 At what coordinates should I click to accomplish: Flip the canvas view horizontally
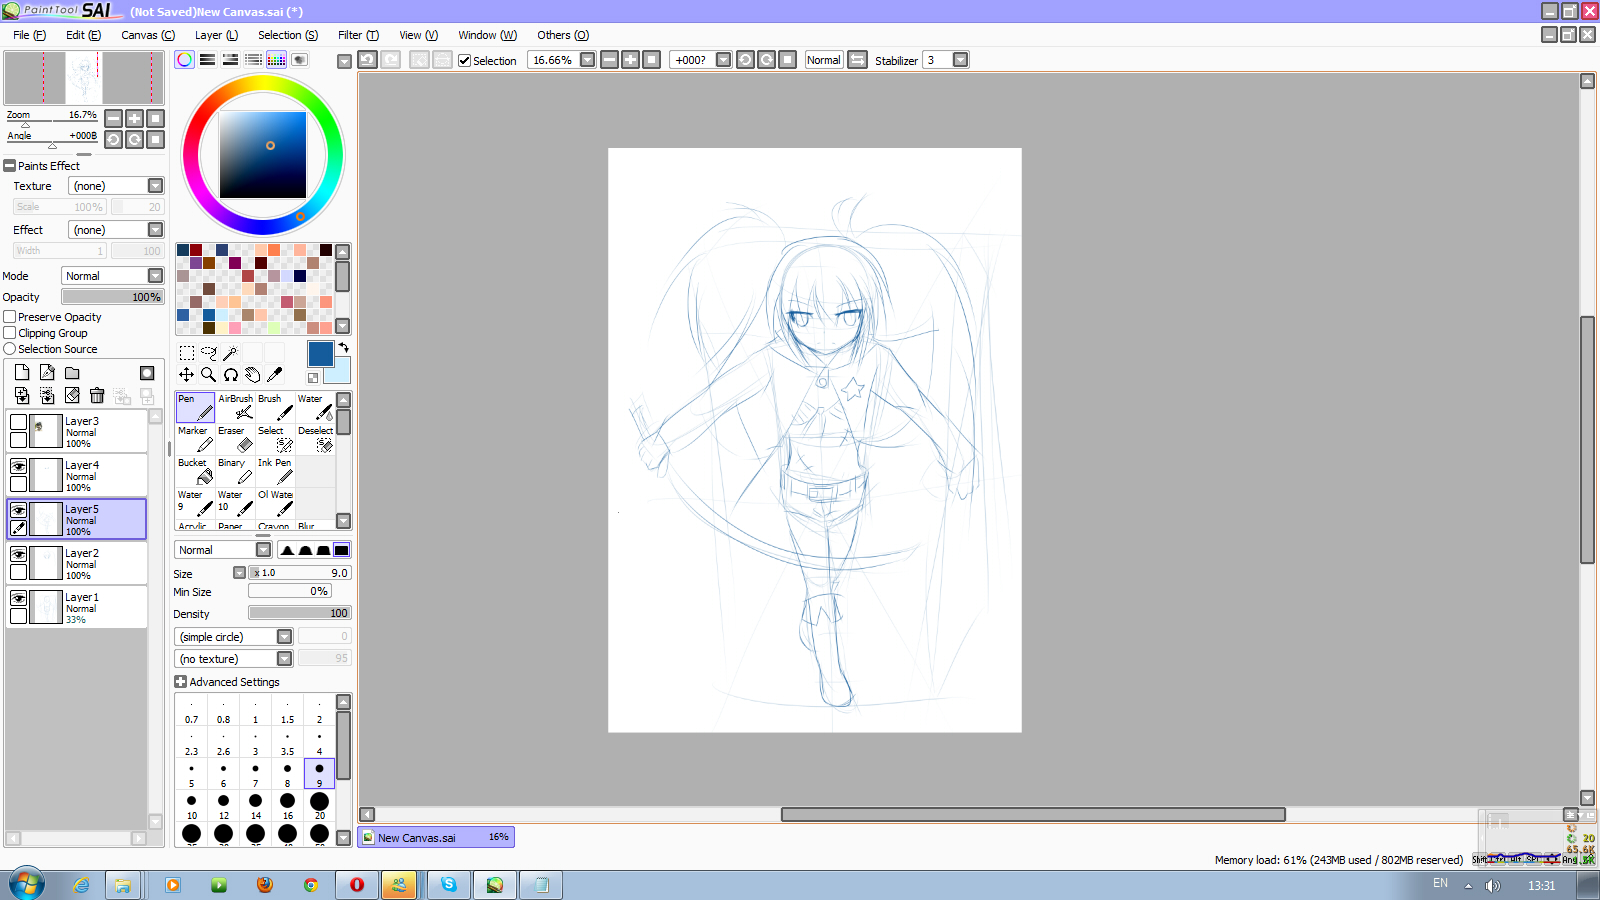pos(857,60)
